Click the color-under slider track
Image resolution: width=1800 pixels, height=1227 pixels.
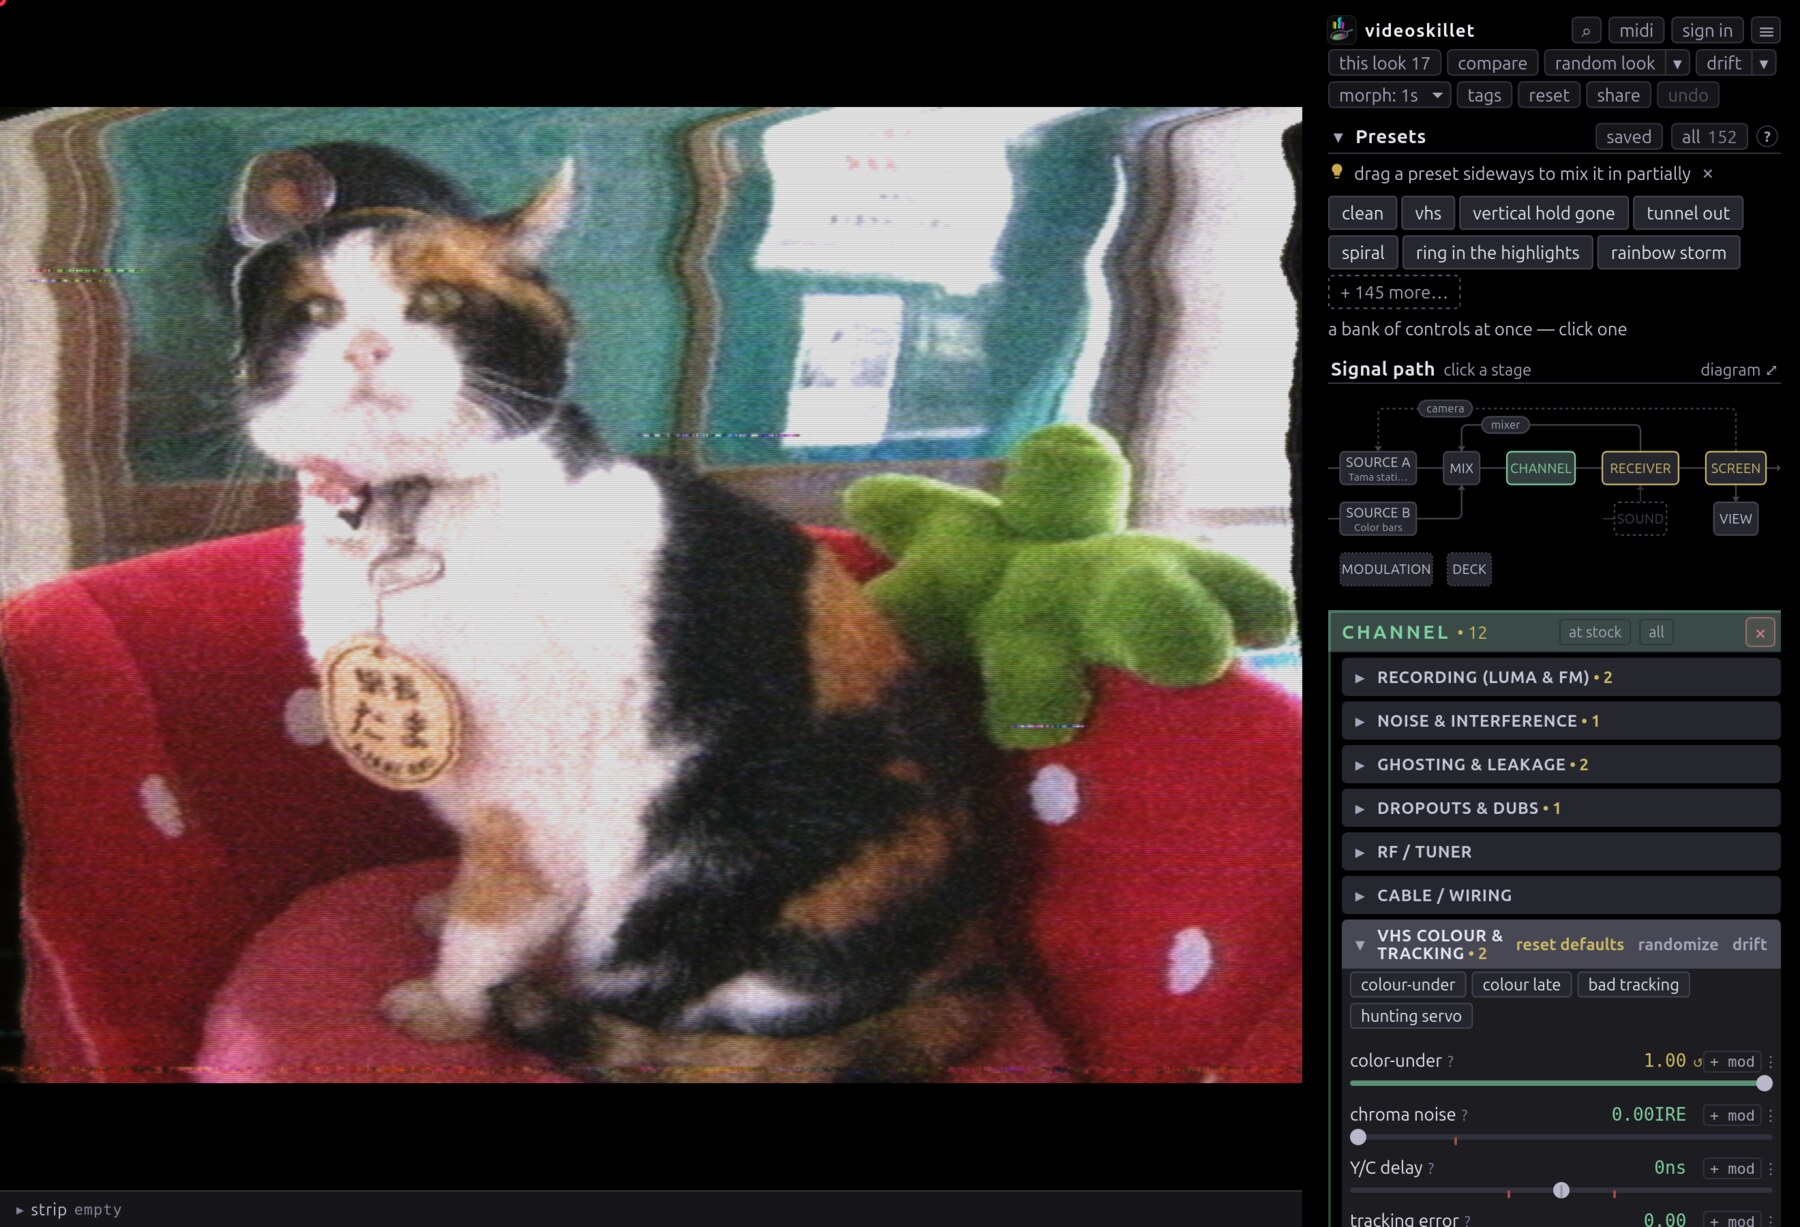pos(1561,1084)
